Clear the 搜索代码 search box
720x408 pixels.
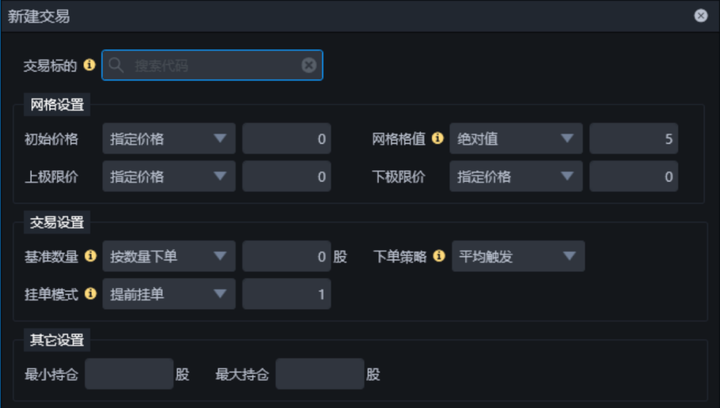point(309,65)
